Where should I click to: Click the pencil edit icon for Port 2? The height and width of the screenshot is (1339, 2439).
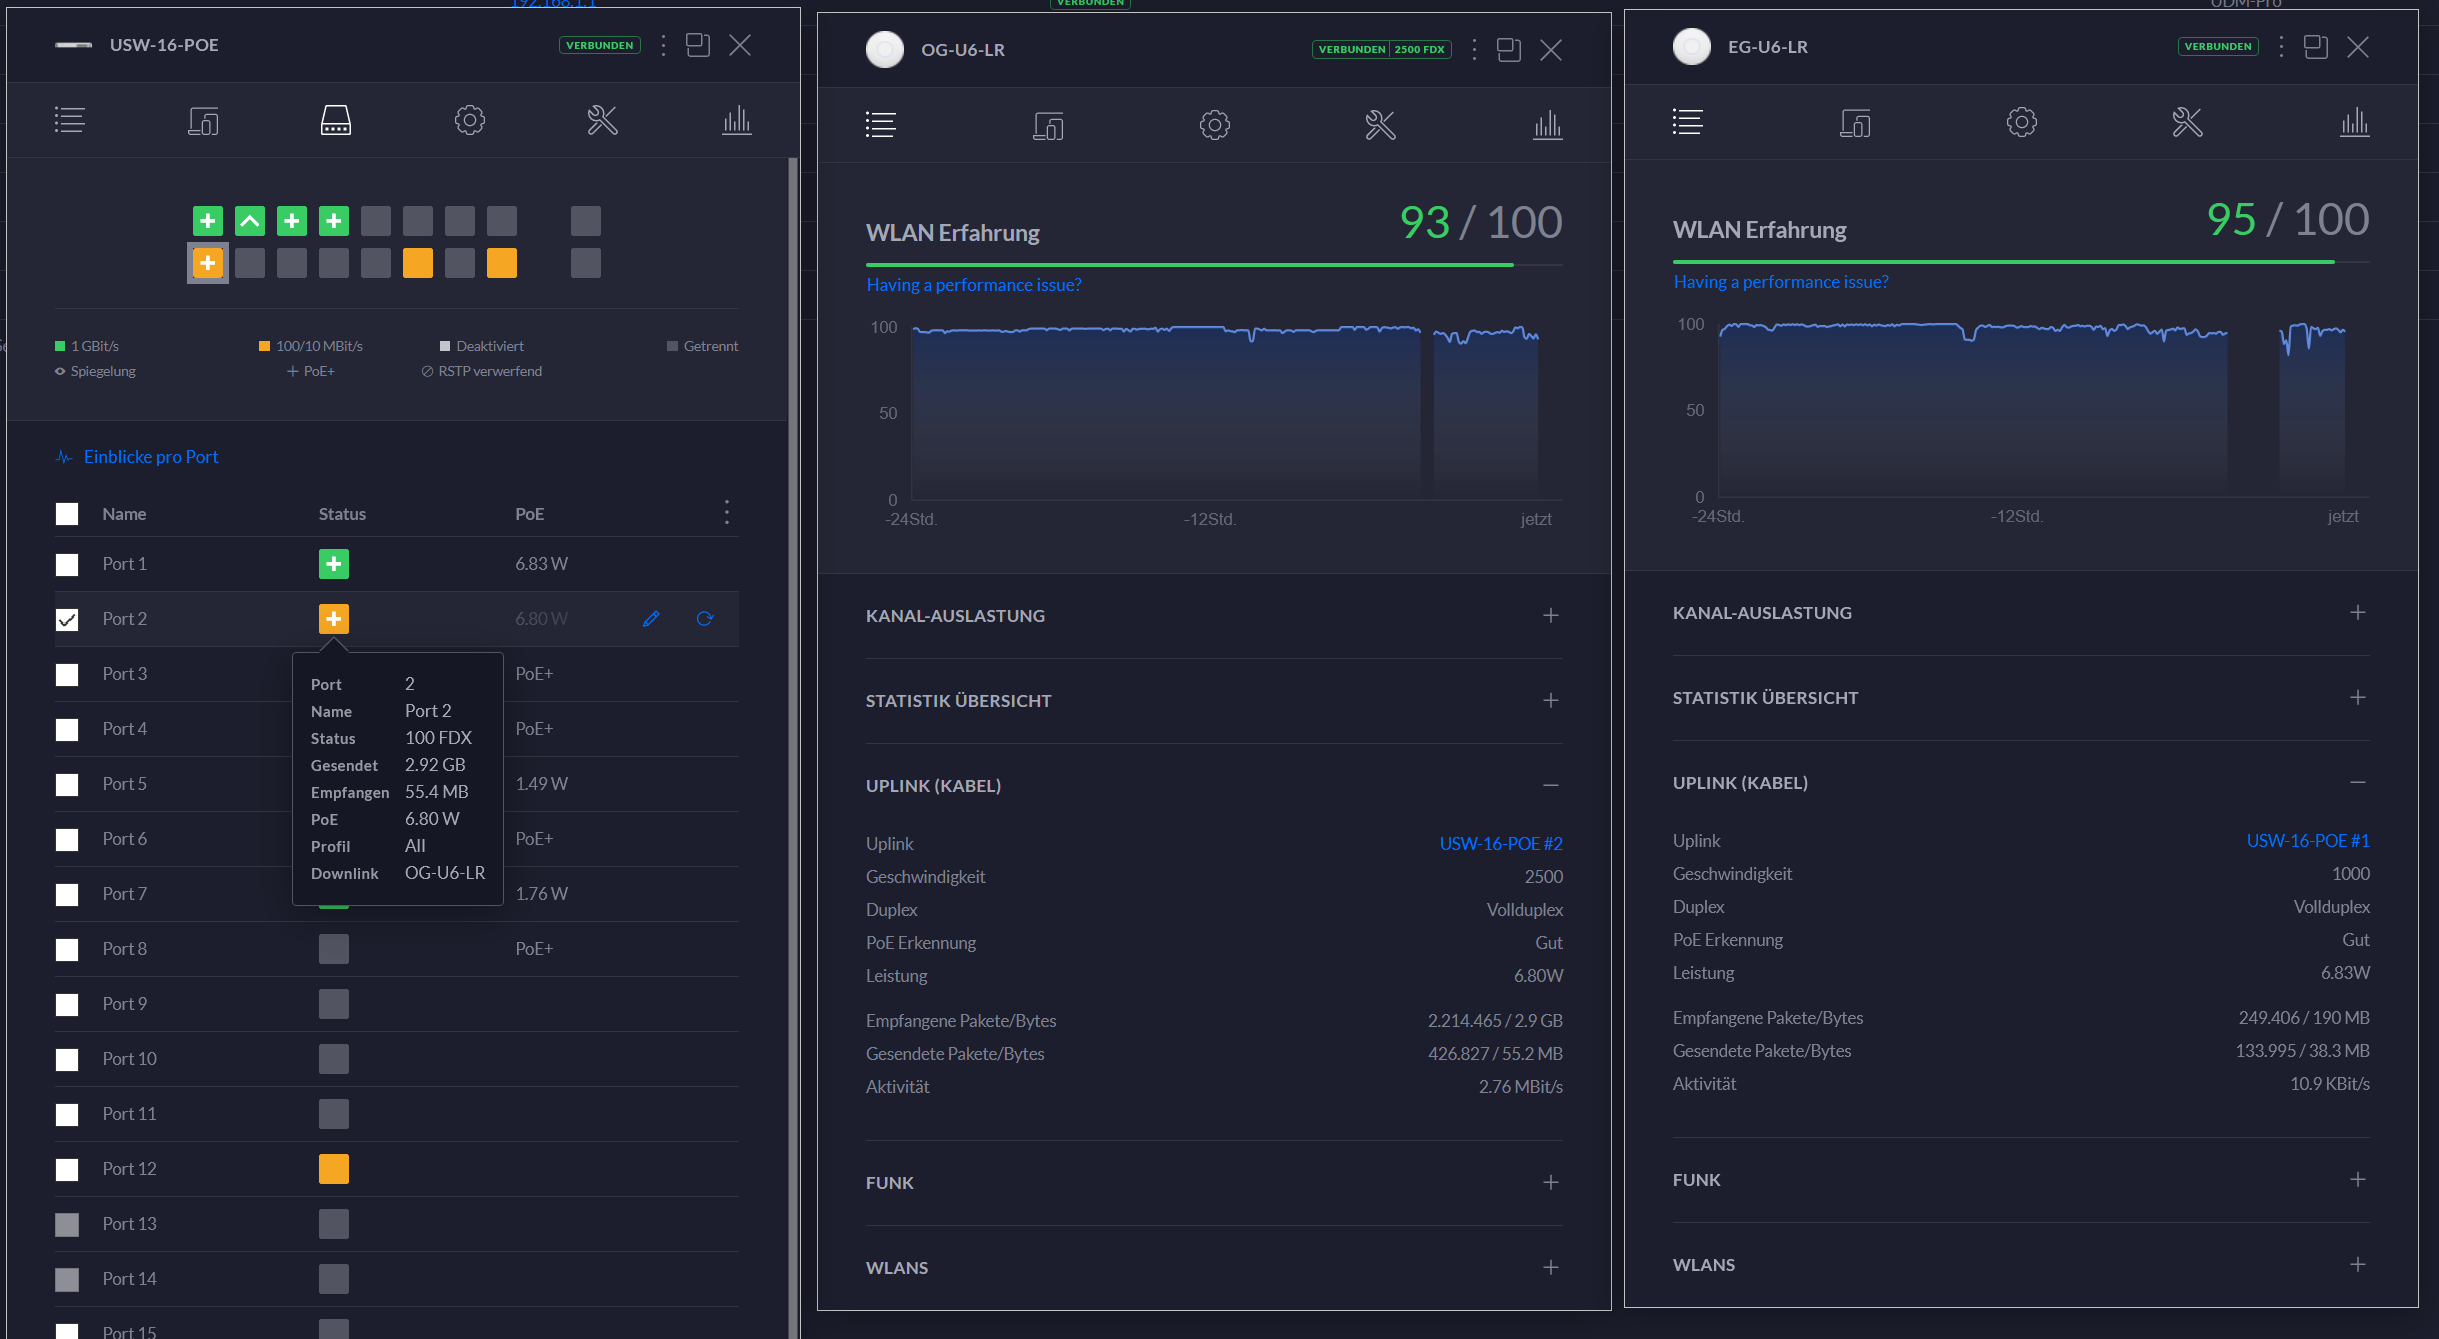pos(651,619)
